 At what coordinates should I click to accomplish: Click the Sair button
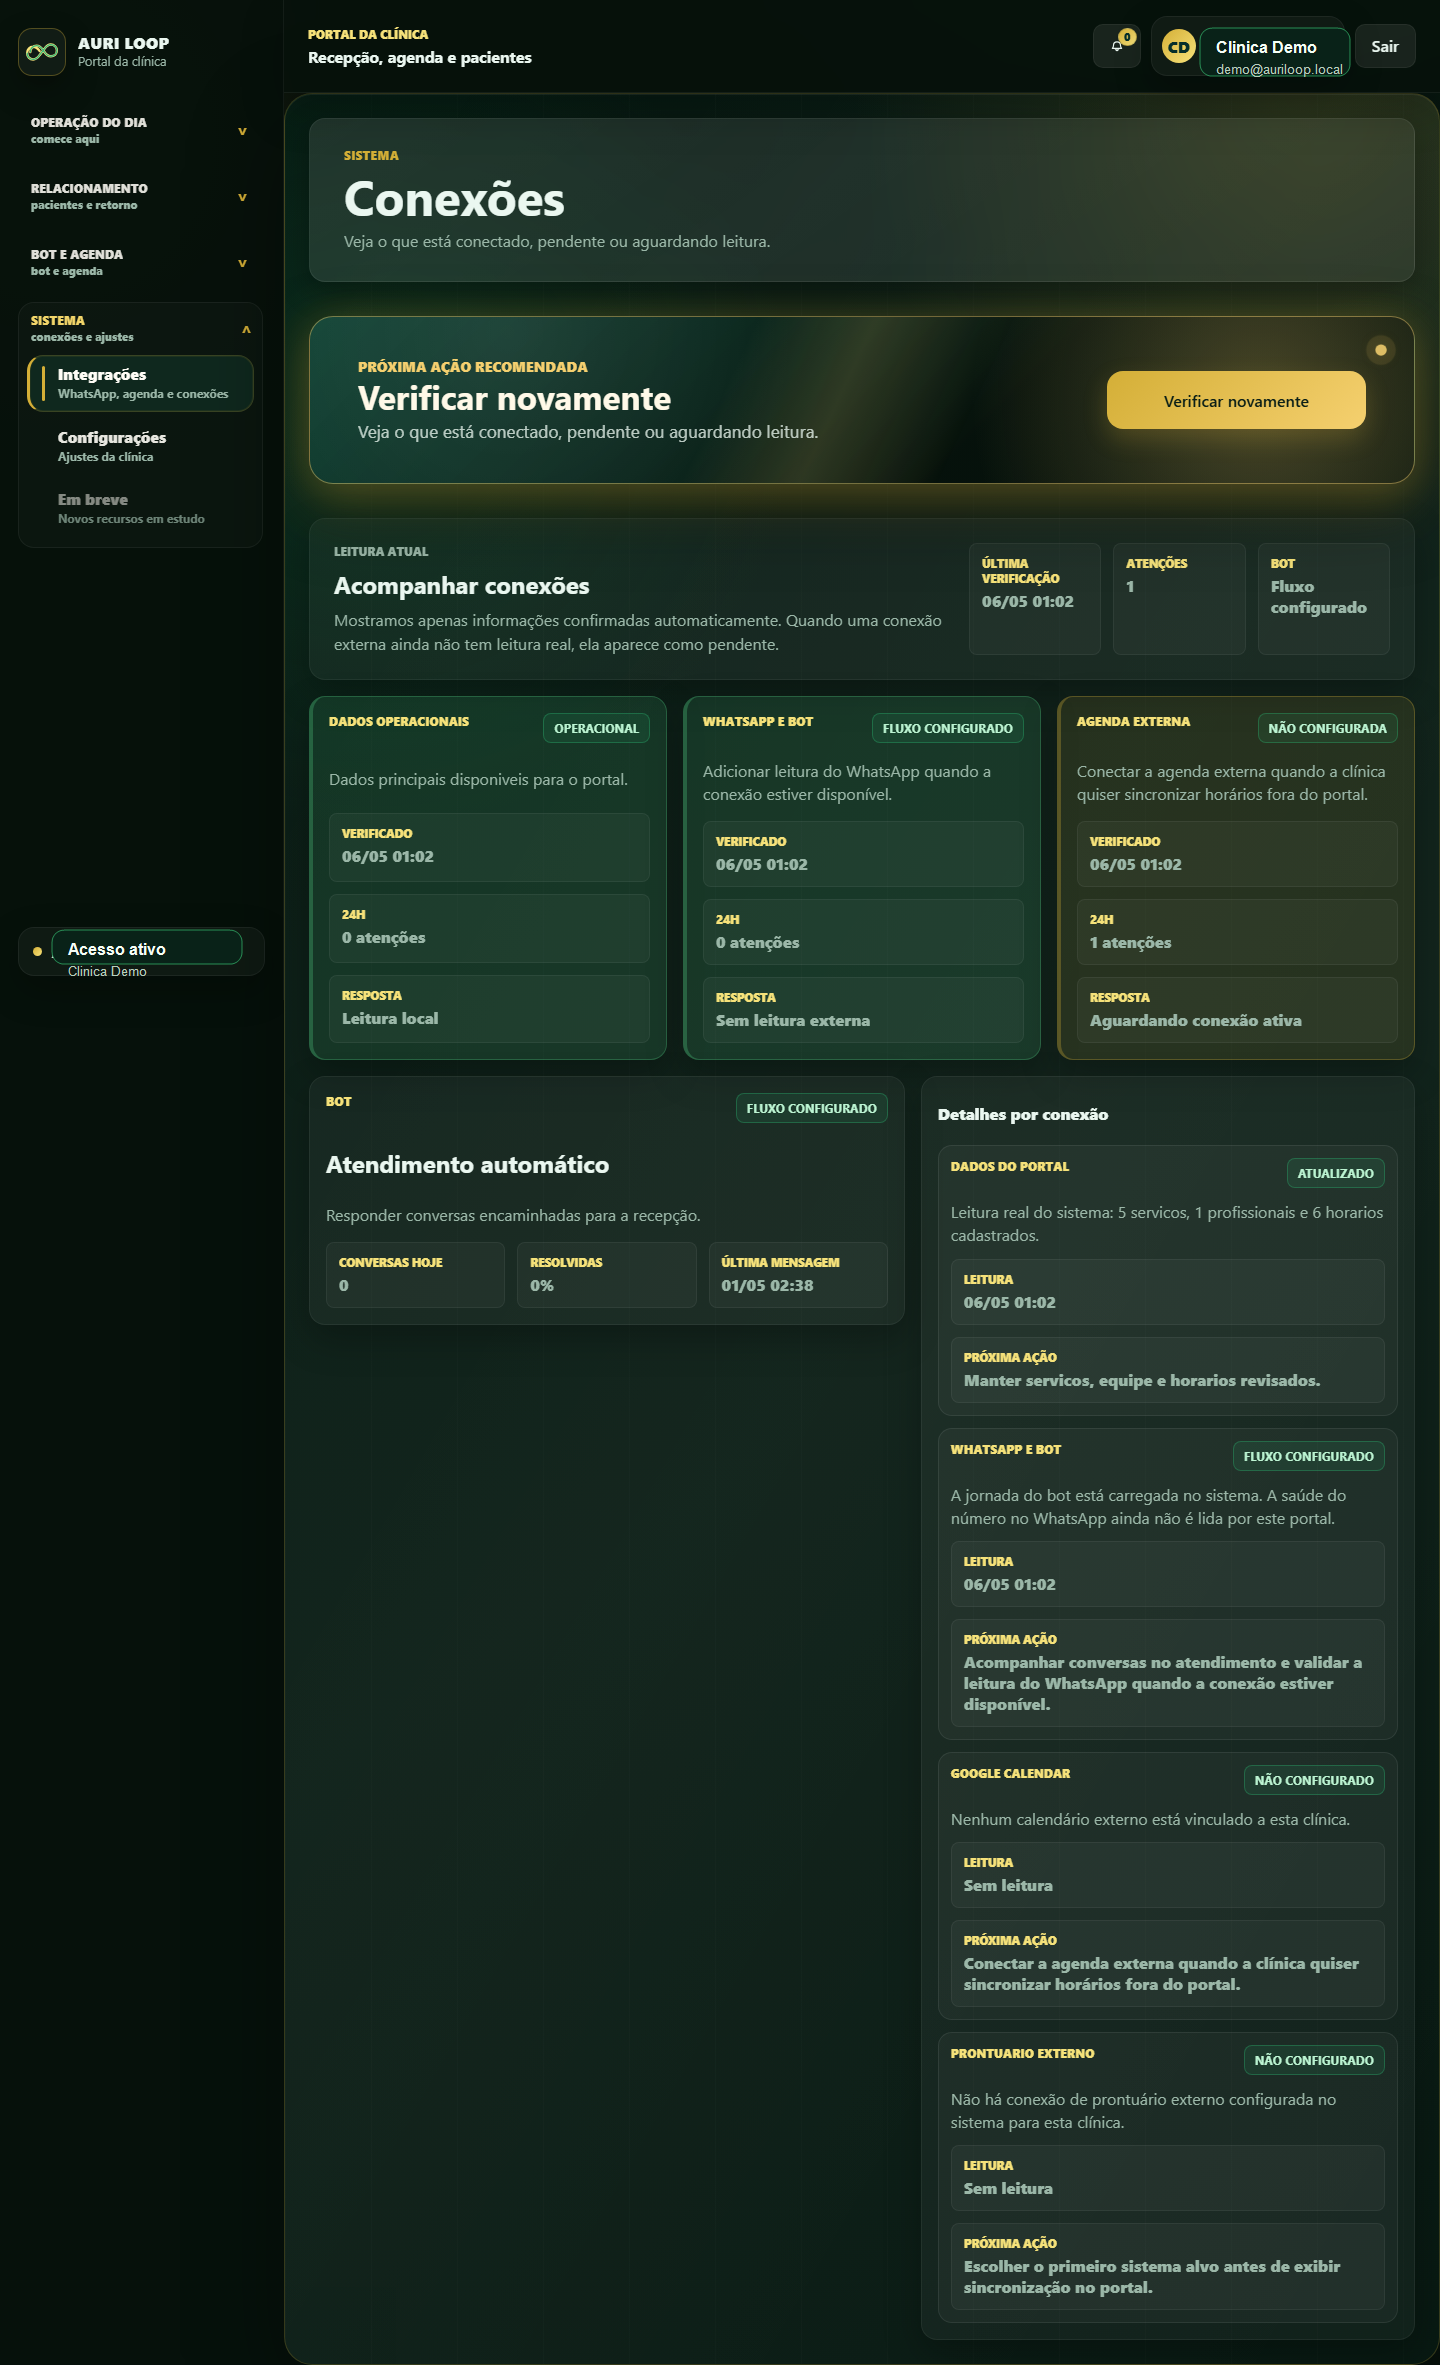point(1385,46)
